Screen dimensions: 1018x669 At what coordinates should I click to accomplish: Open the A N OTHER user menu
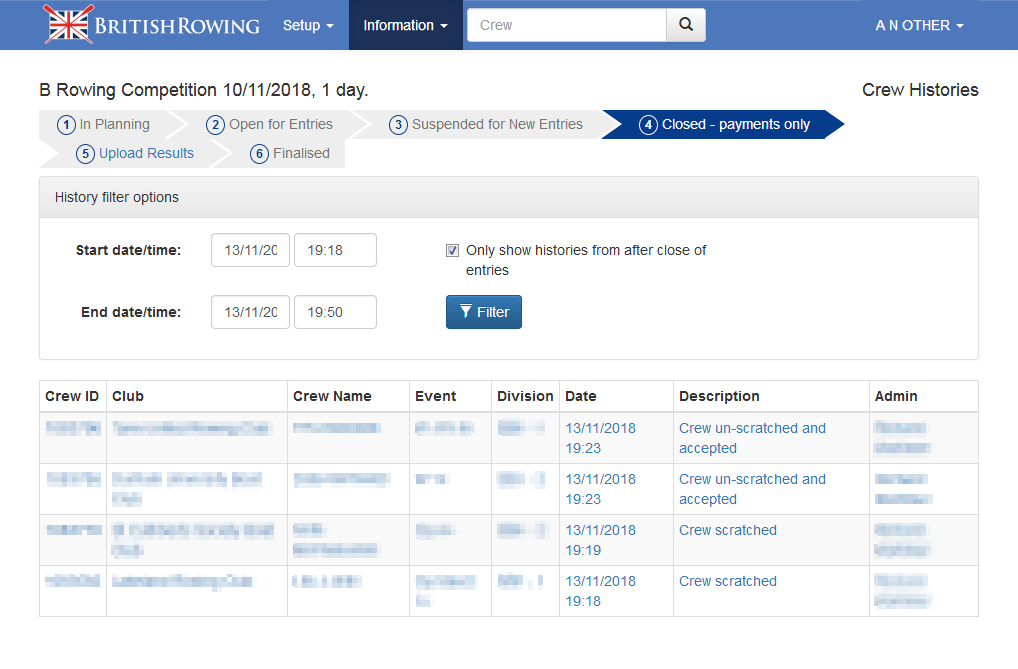[918, 25]
